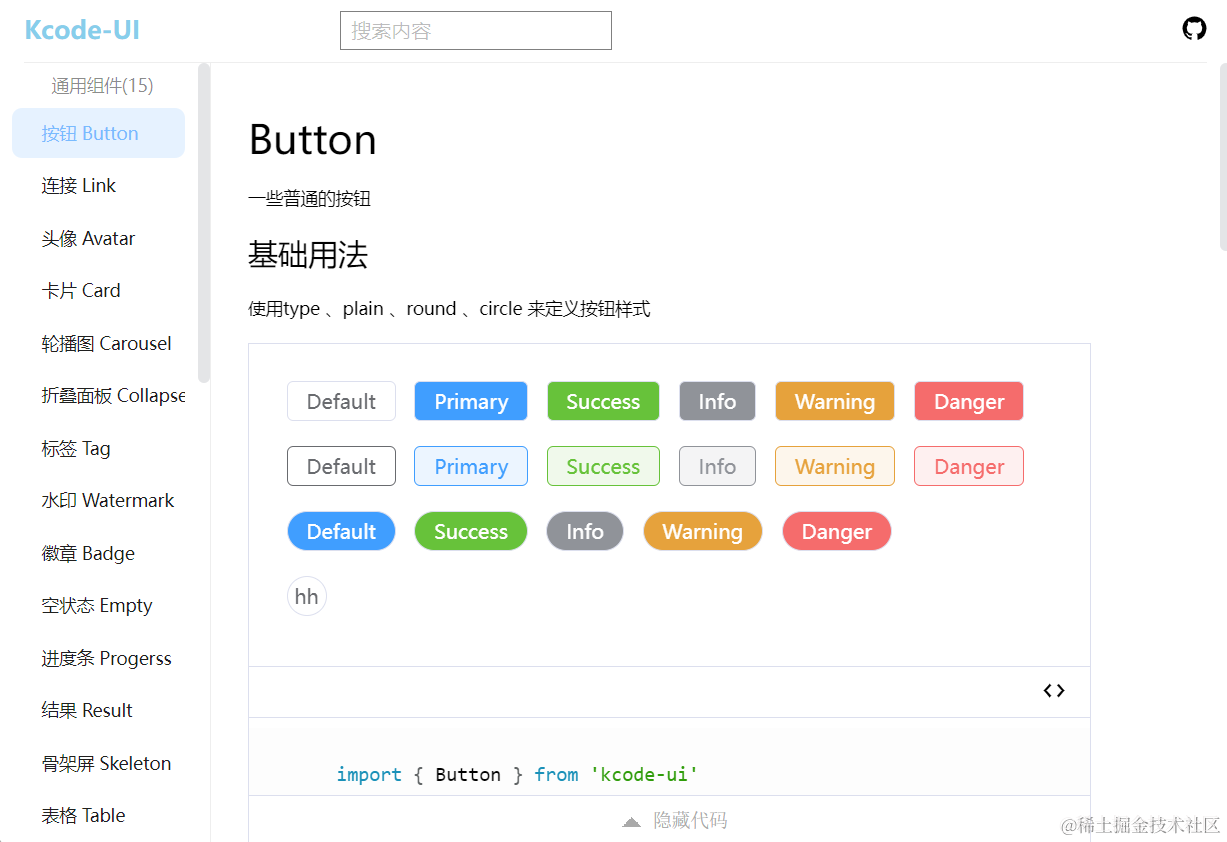Go to 头像 Avatar in the sidebar

click(88, 239)
